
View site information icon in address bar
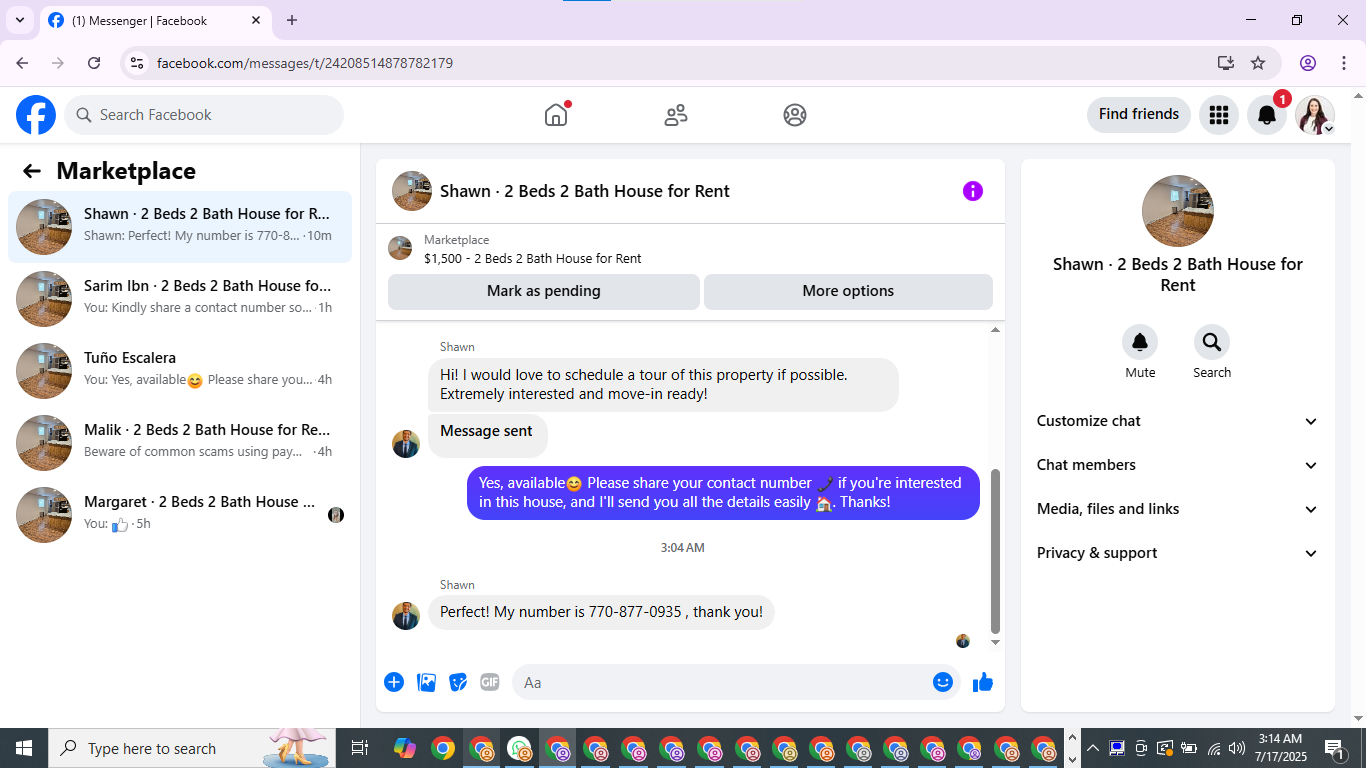click(x=137, y=63)
